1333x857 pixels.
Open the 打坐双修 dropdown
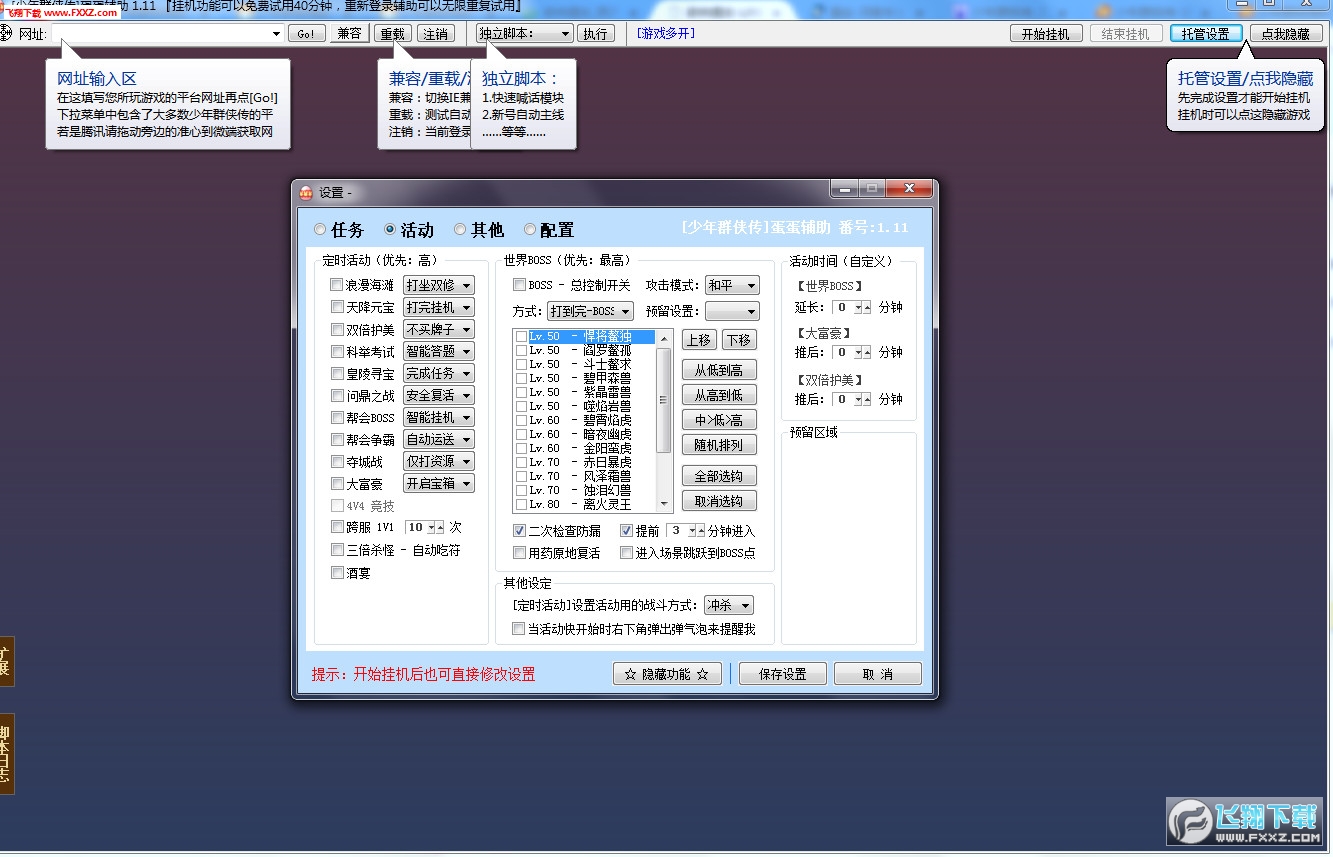[x=438, y=285]
